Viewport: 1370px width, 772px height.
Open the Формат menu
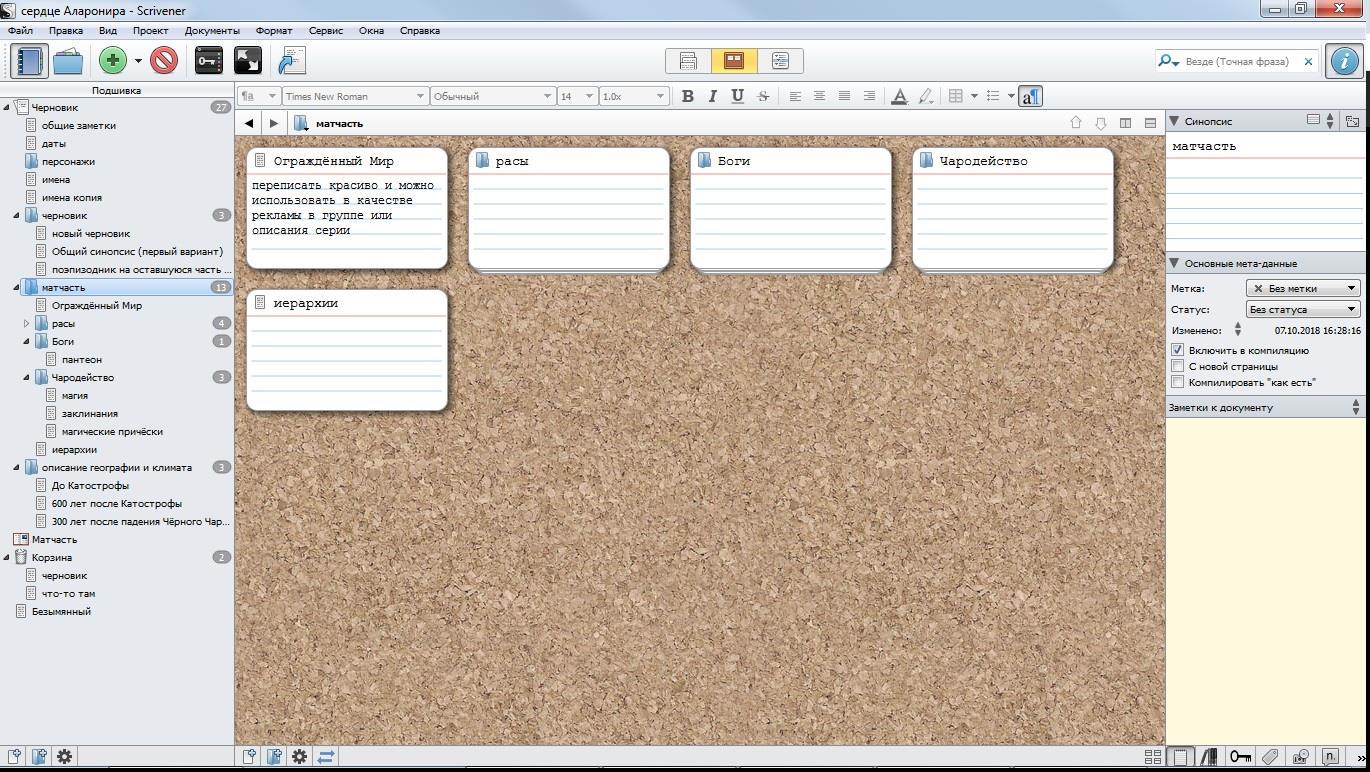[274, 30]
